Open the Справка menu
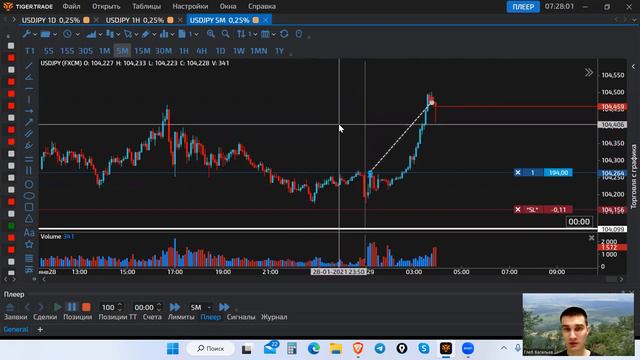Screen dimensions: 640x360 (x=262, y=7)
